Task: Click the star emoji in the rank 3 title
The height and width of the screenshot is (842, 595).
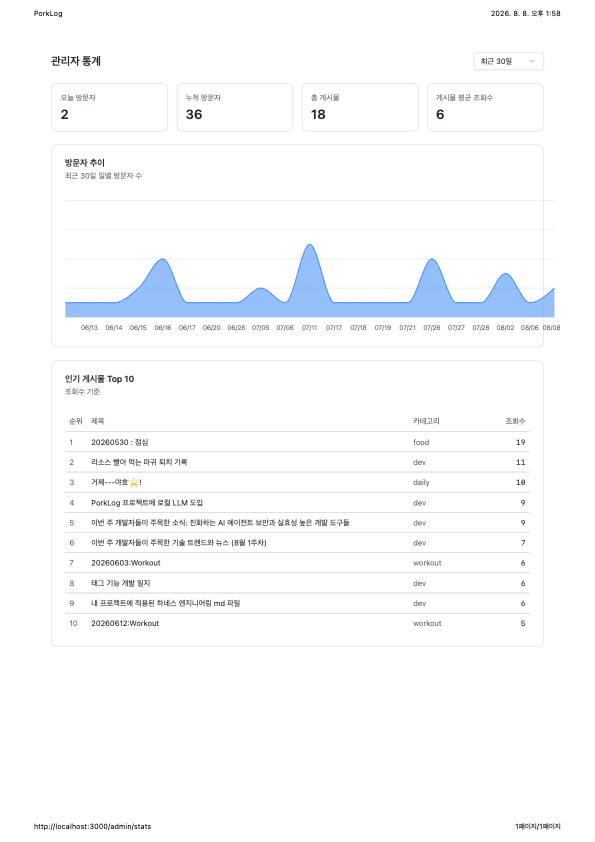Action: pos(134,483)
